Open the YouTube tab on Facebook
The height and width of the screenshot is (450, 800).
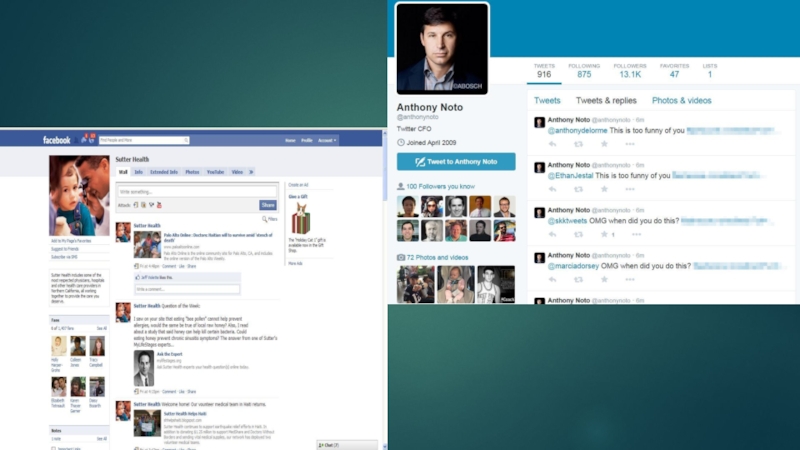(x=215, y=172)
